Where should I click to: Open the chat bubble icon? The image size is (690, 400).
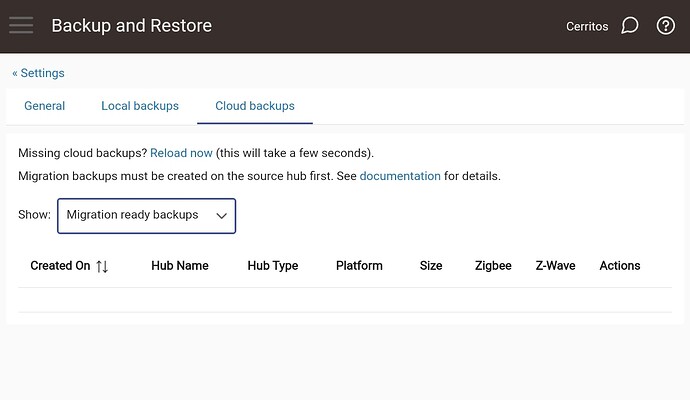629,26
